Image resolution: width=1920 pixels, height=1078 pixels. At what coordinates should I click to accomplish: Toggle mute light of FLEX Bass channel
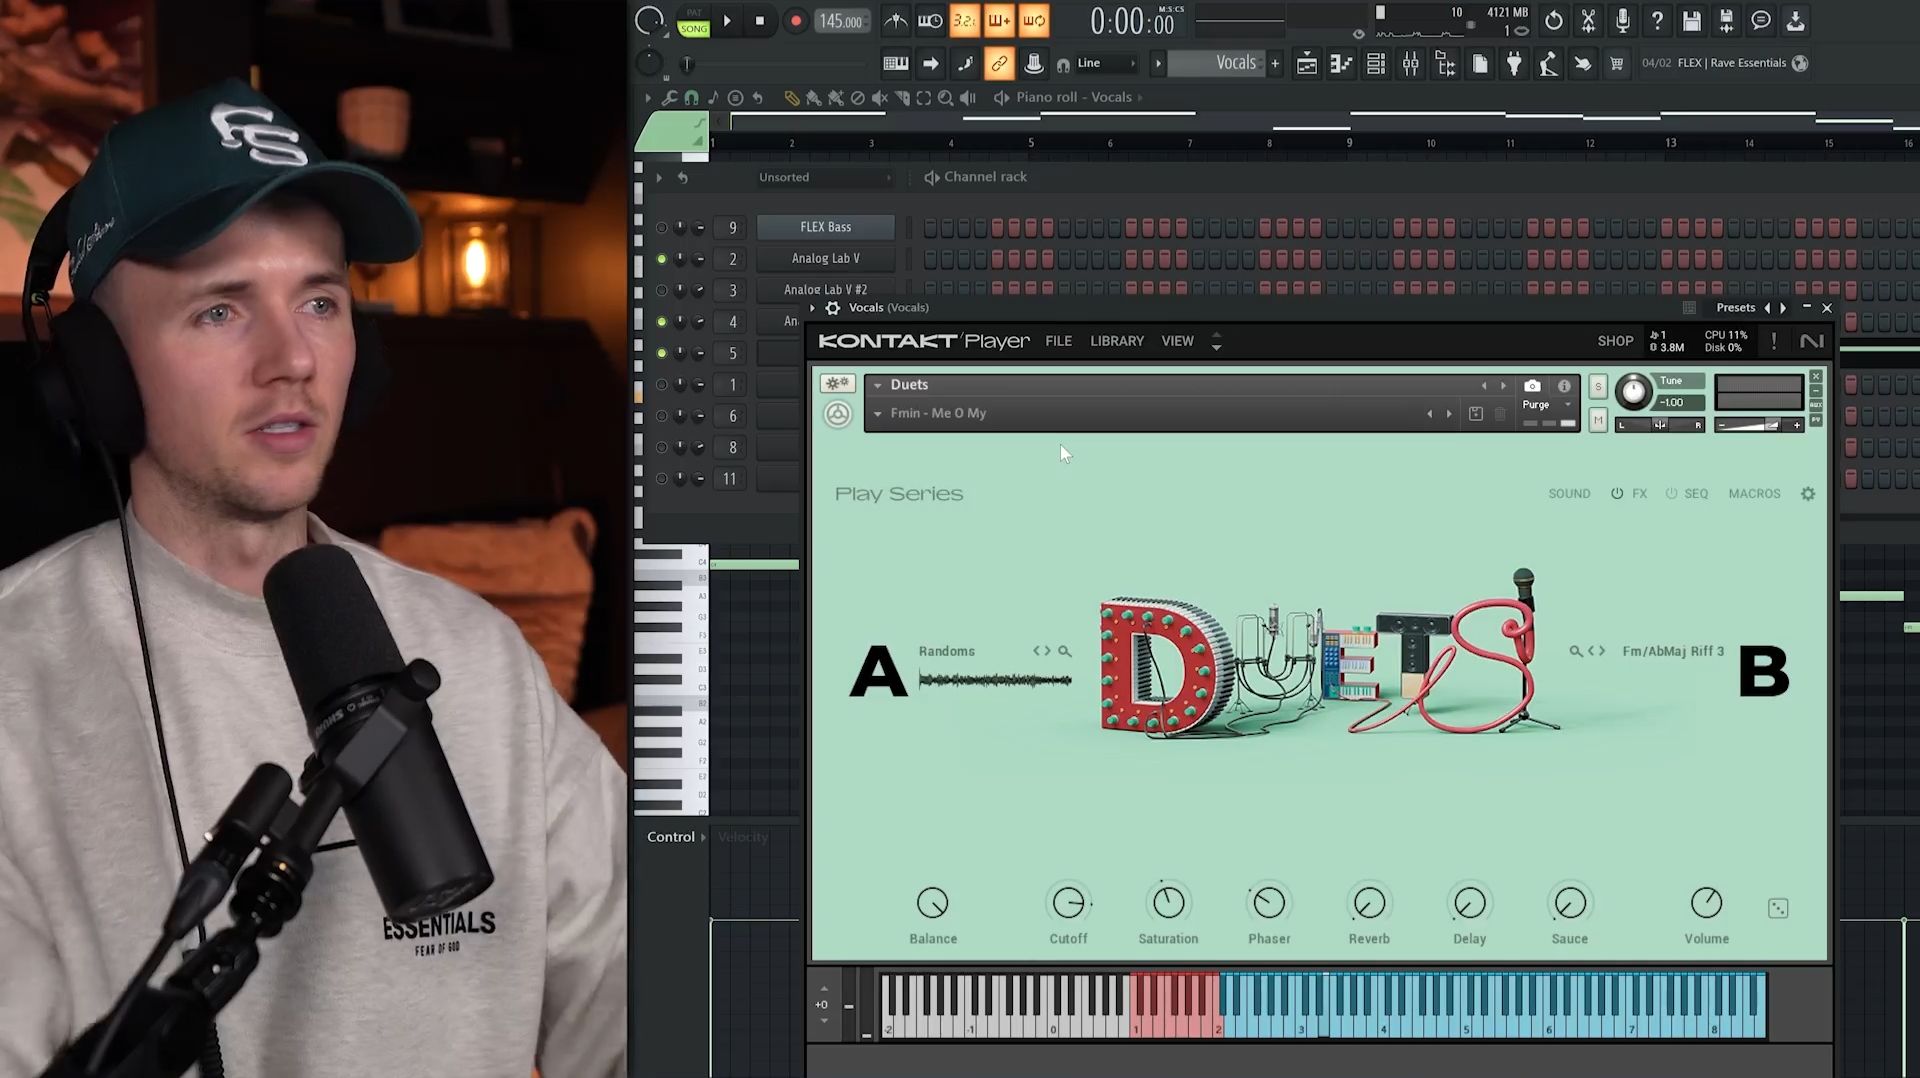coord(661,228)
